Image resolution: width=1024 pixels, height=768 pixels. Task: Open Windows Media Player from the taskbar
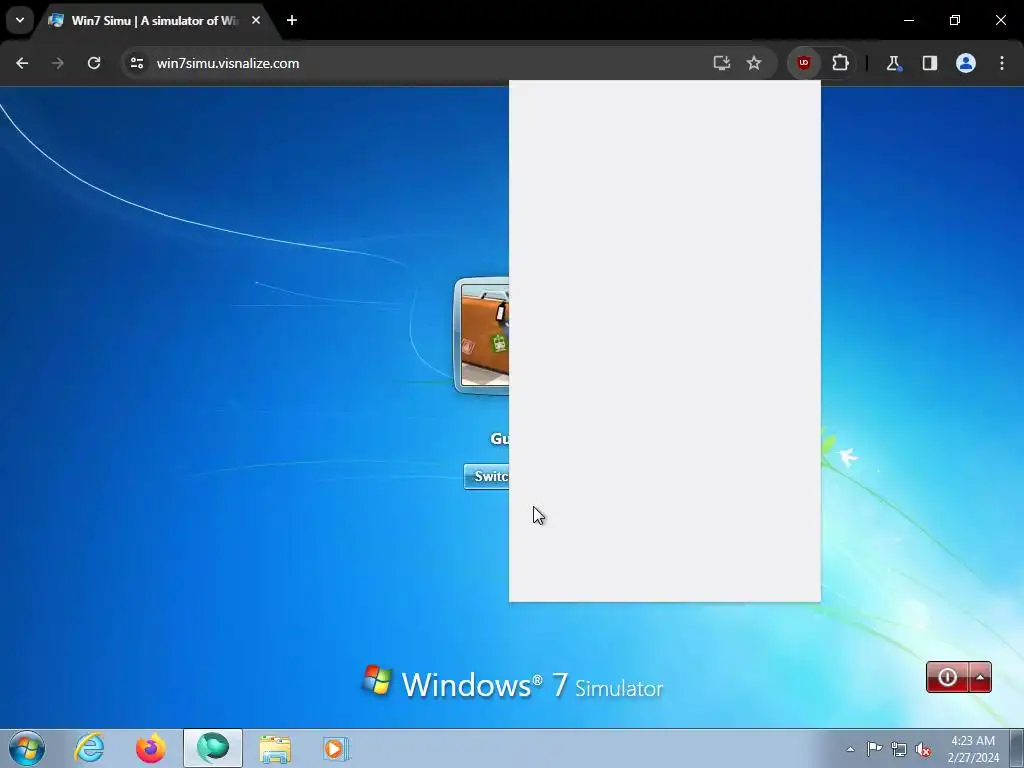pyautogui.click(x=336, y=748)
